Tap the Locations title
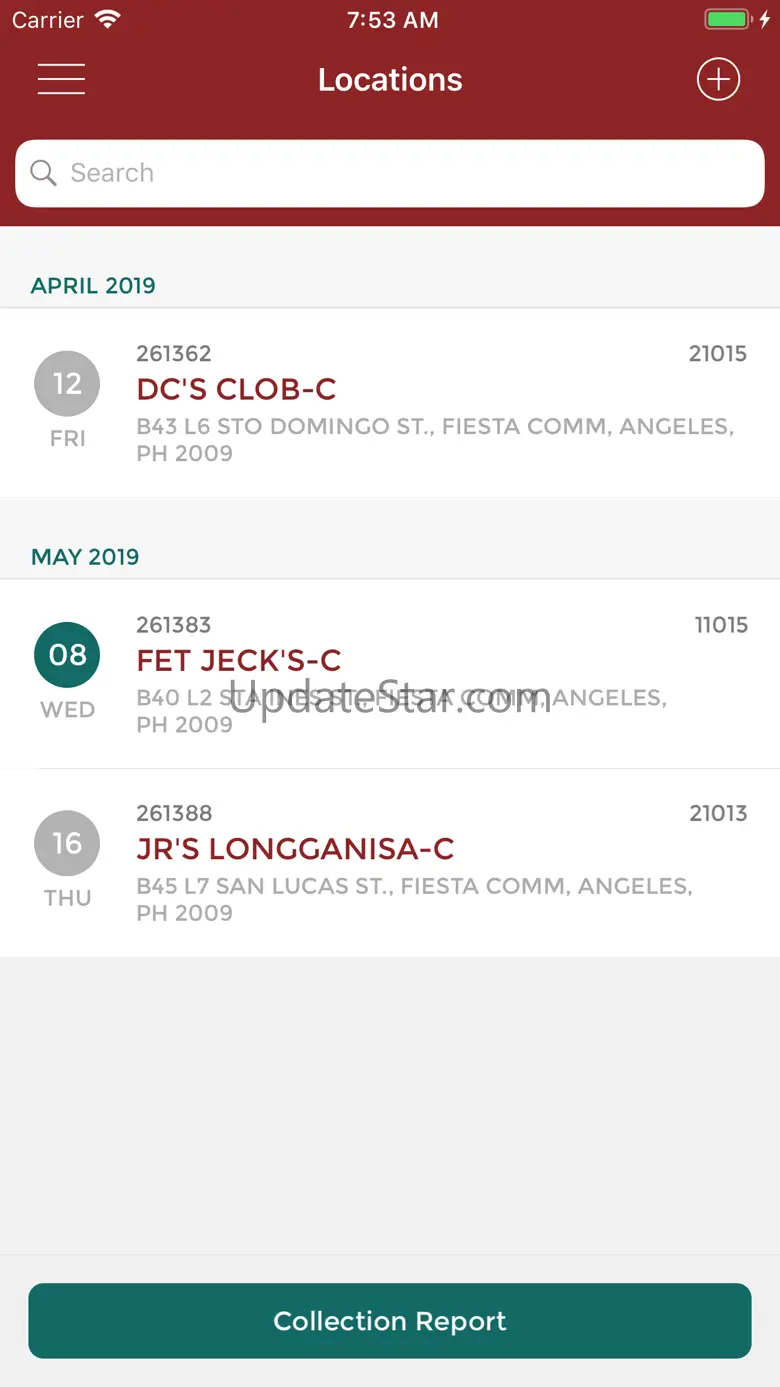Viewport: 780px width, 1387px height. click(390, 80)
